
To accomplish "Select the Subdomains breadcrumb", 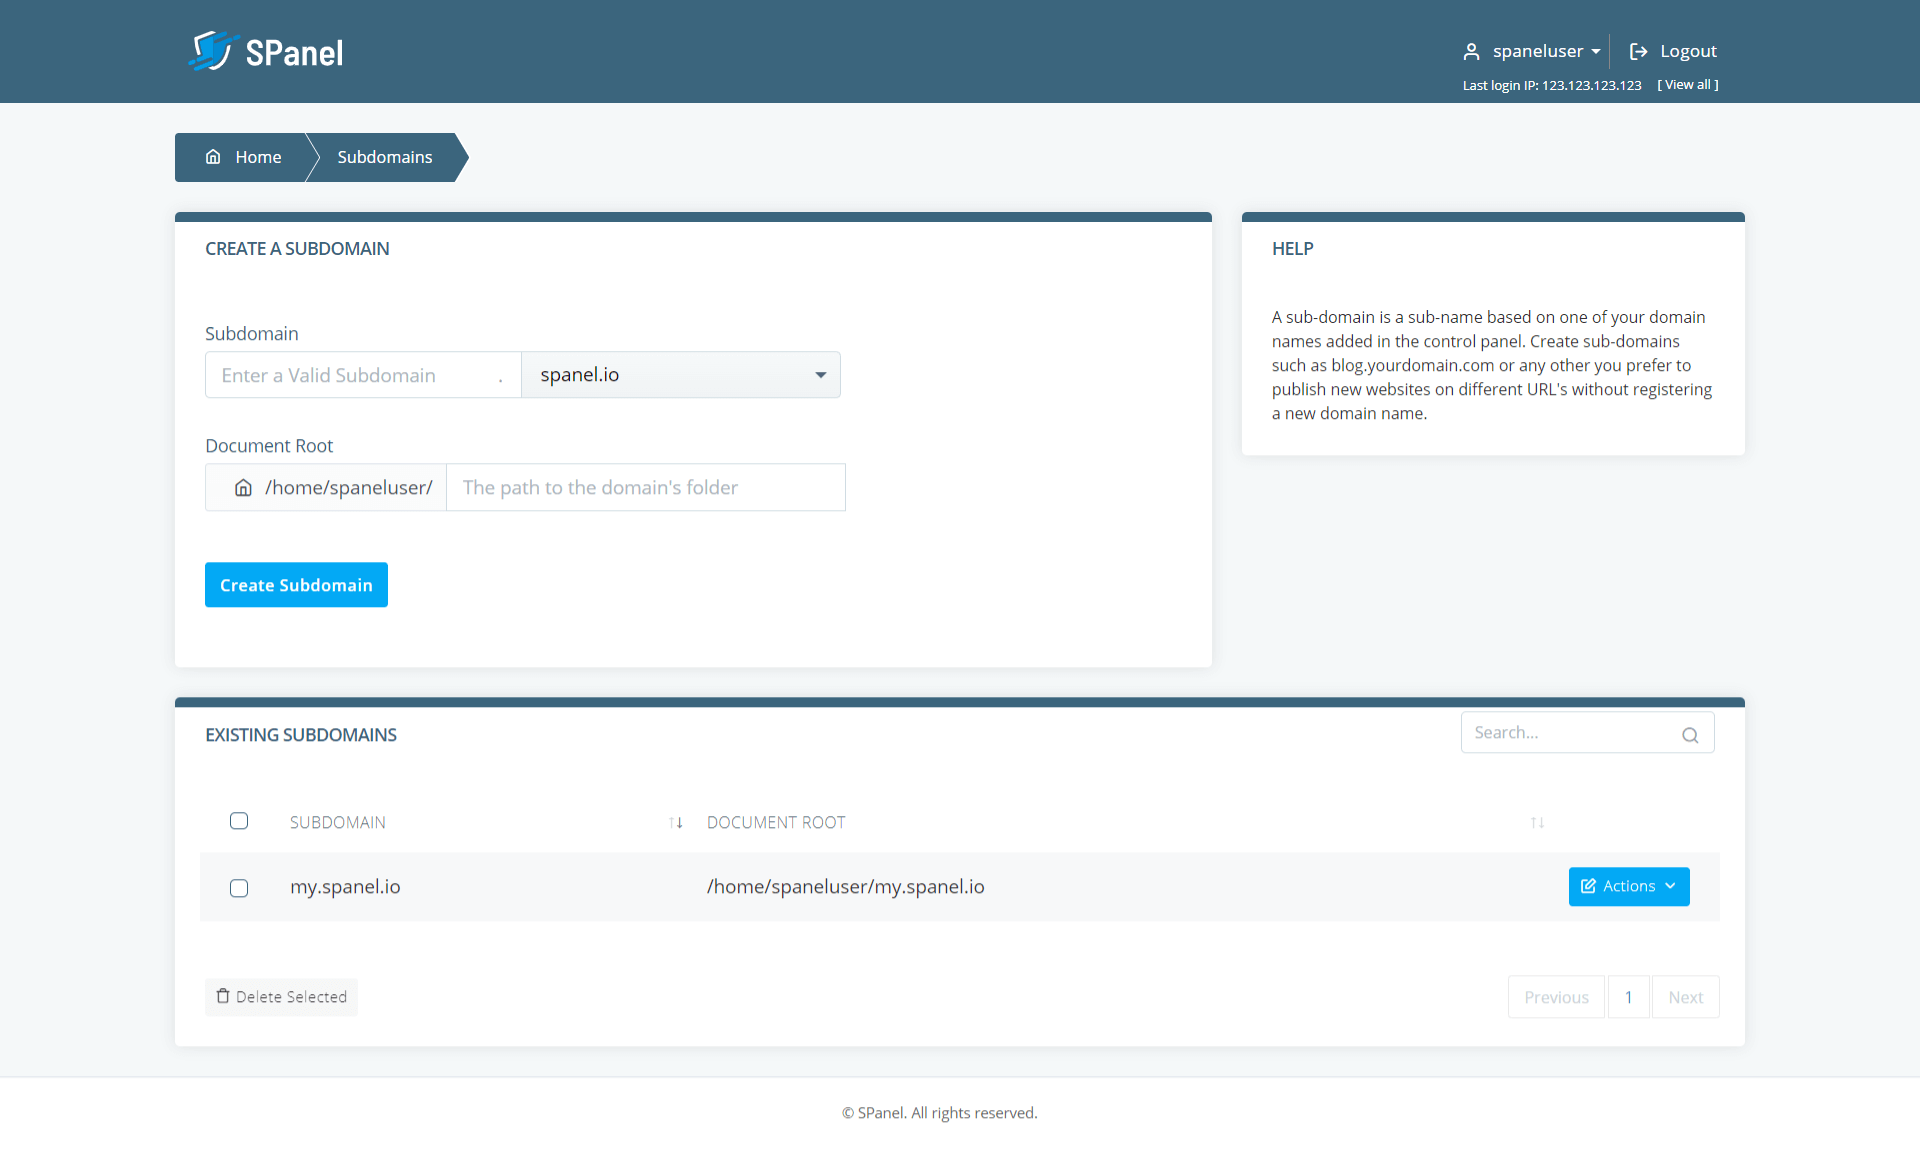I will (x=385, y=157).
